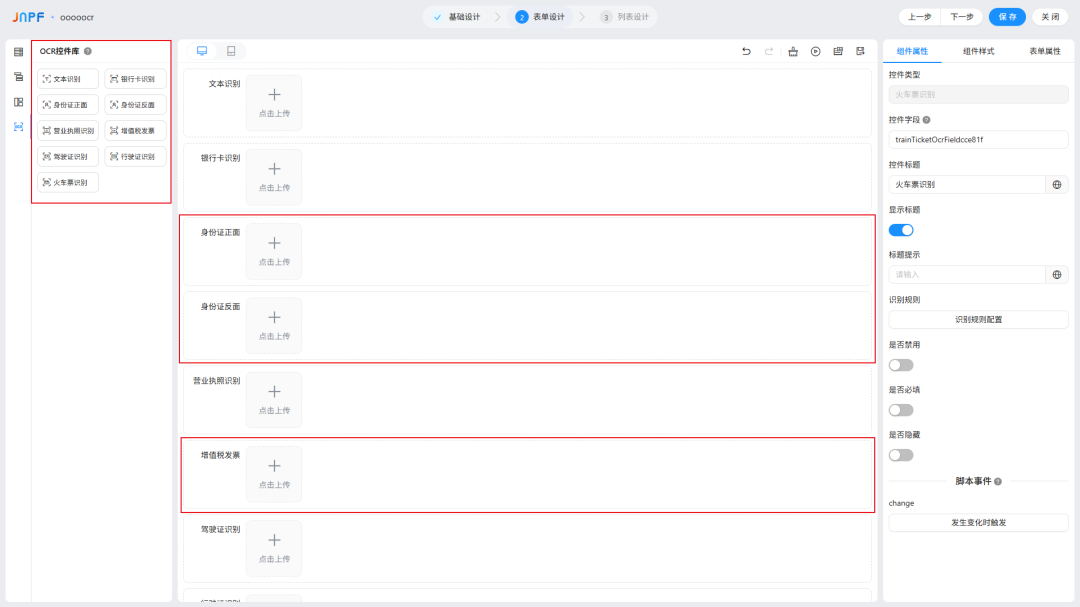Save the form with 保存 button
The width and height of the screenshot is (1080, 607).
pyautogui.click(x=1007, y=17)
